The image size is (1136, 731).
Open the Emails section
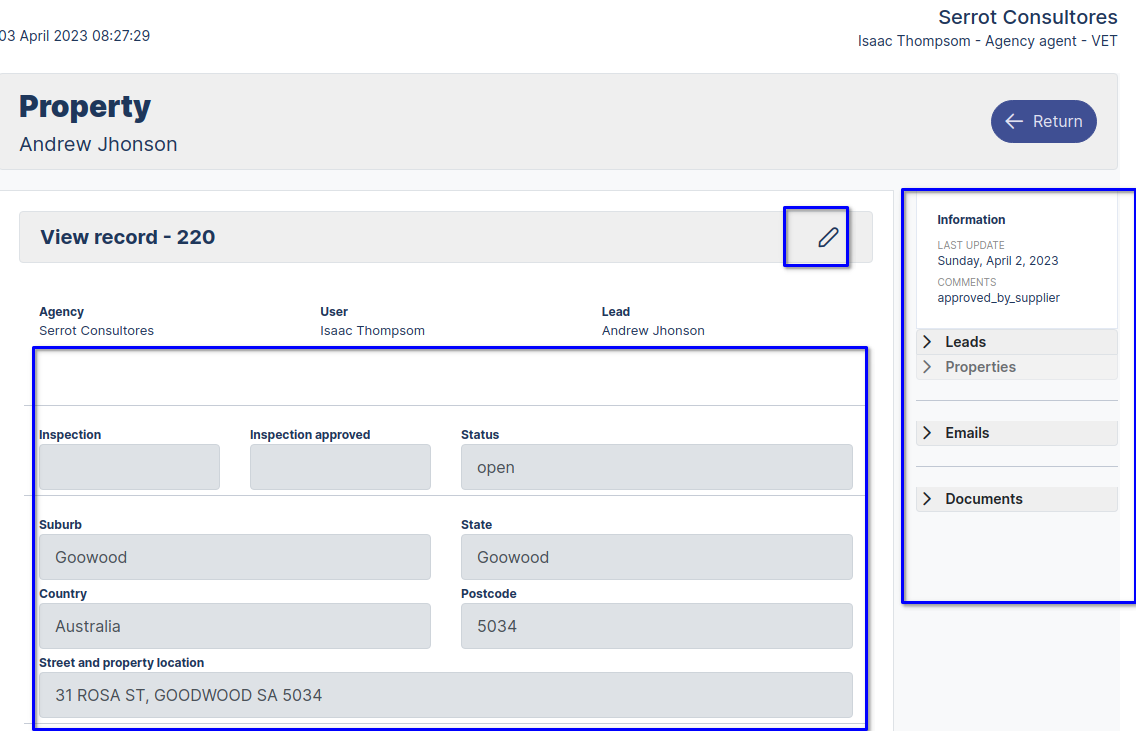pyautogui.click(x=966, y=433)
